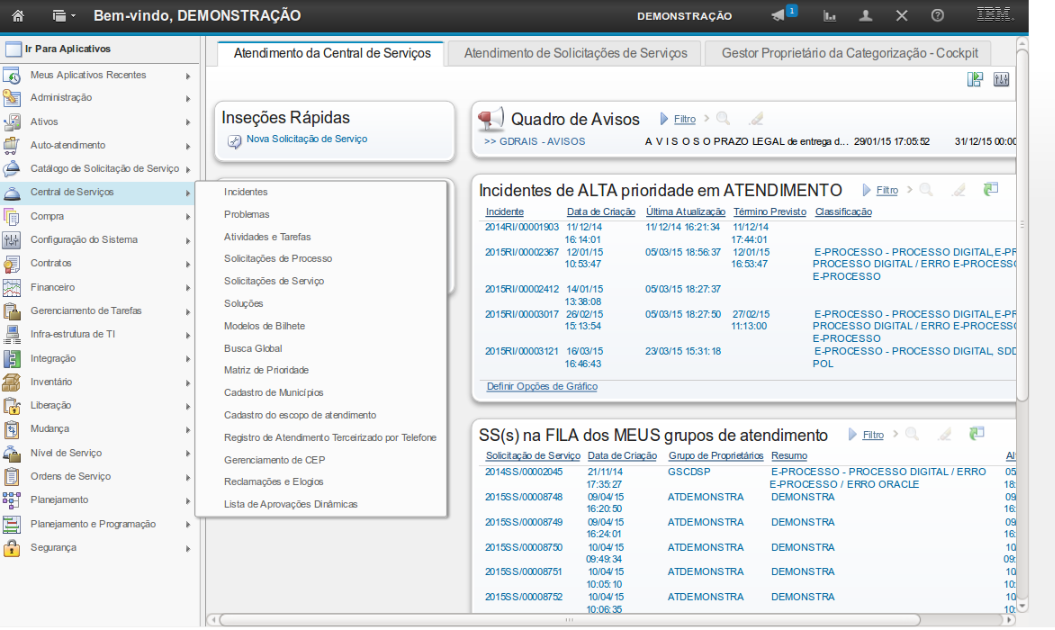Click the layout configuration icon below tabs

tap(975, 80)
